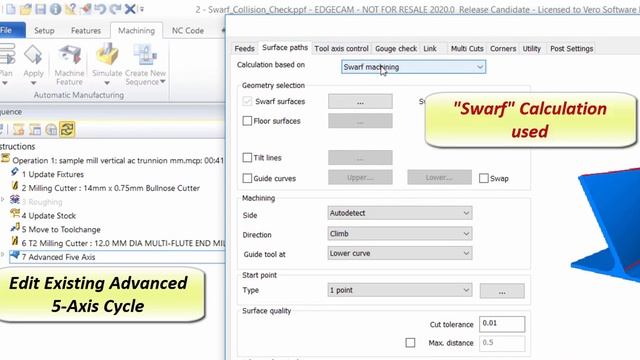Click the Move to Toolchange icon
Screen dimensions: 640x360
(x=15, y=228)
